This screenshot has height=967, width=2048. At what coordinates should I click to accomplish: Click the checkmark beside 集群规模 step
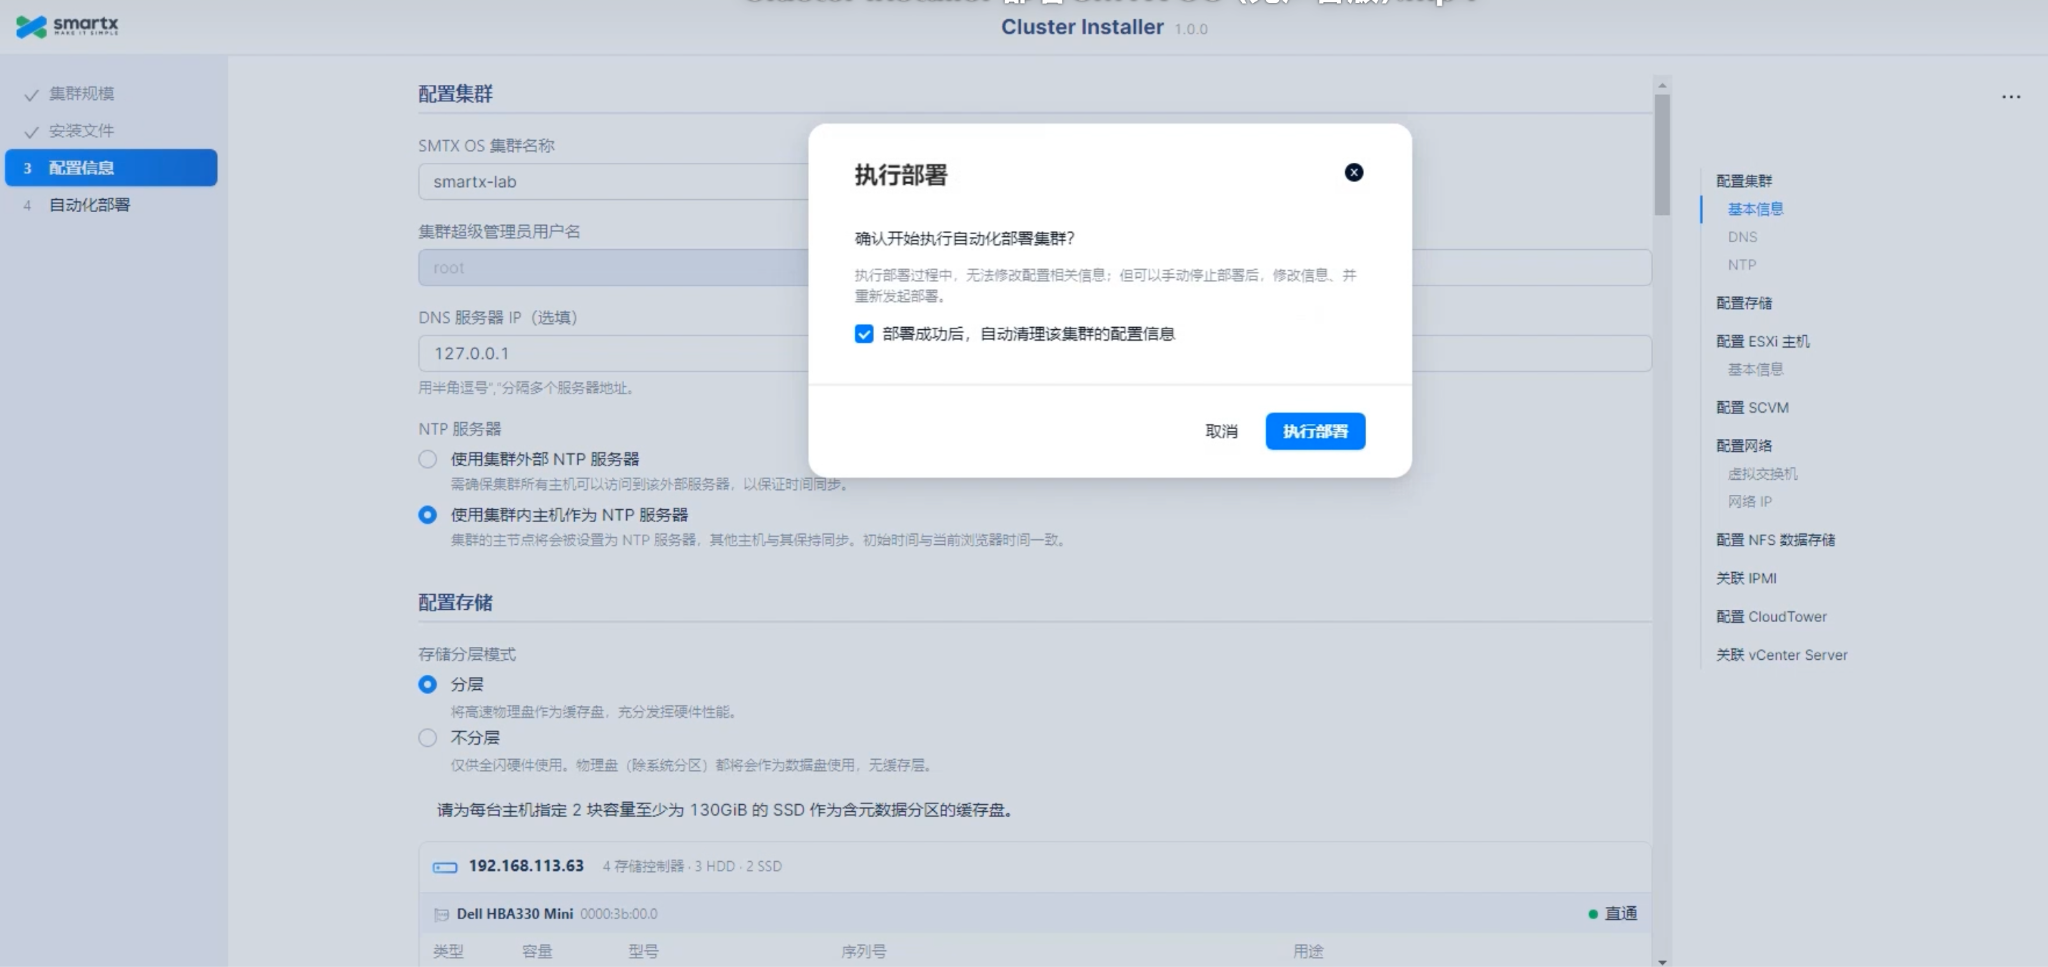click(x=31, y=94)
